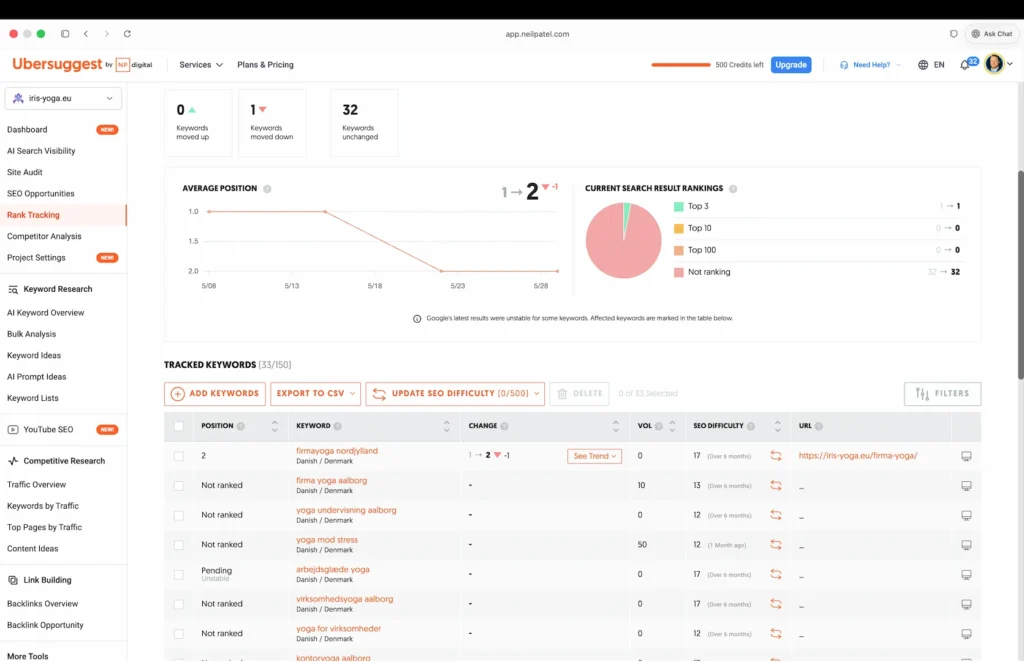
Task: Check the arbejdsglæde yoga row checkbox
Action: [x=179, y=575]
